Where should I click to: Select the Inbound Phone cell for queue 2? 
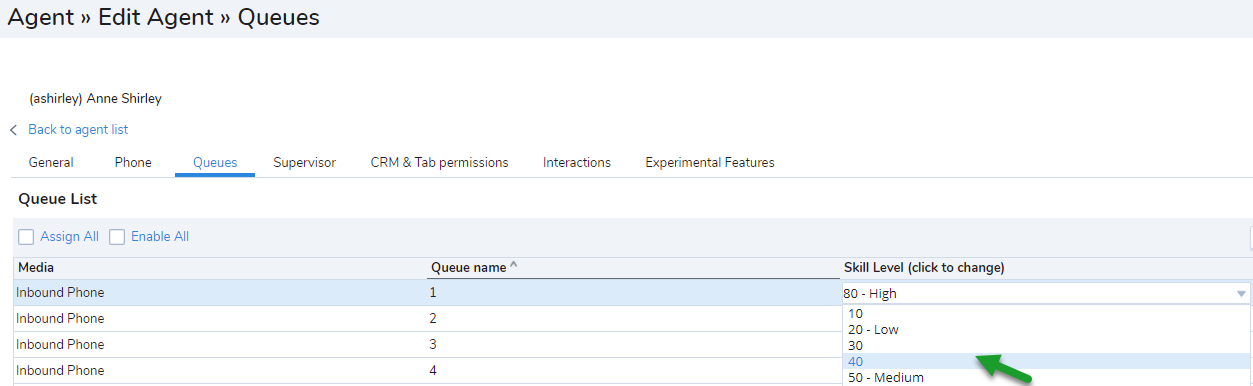(221, 319)
